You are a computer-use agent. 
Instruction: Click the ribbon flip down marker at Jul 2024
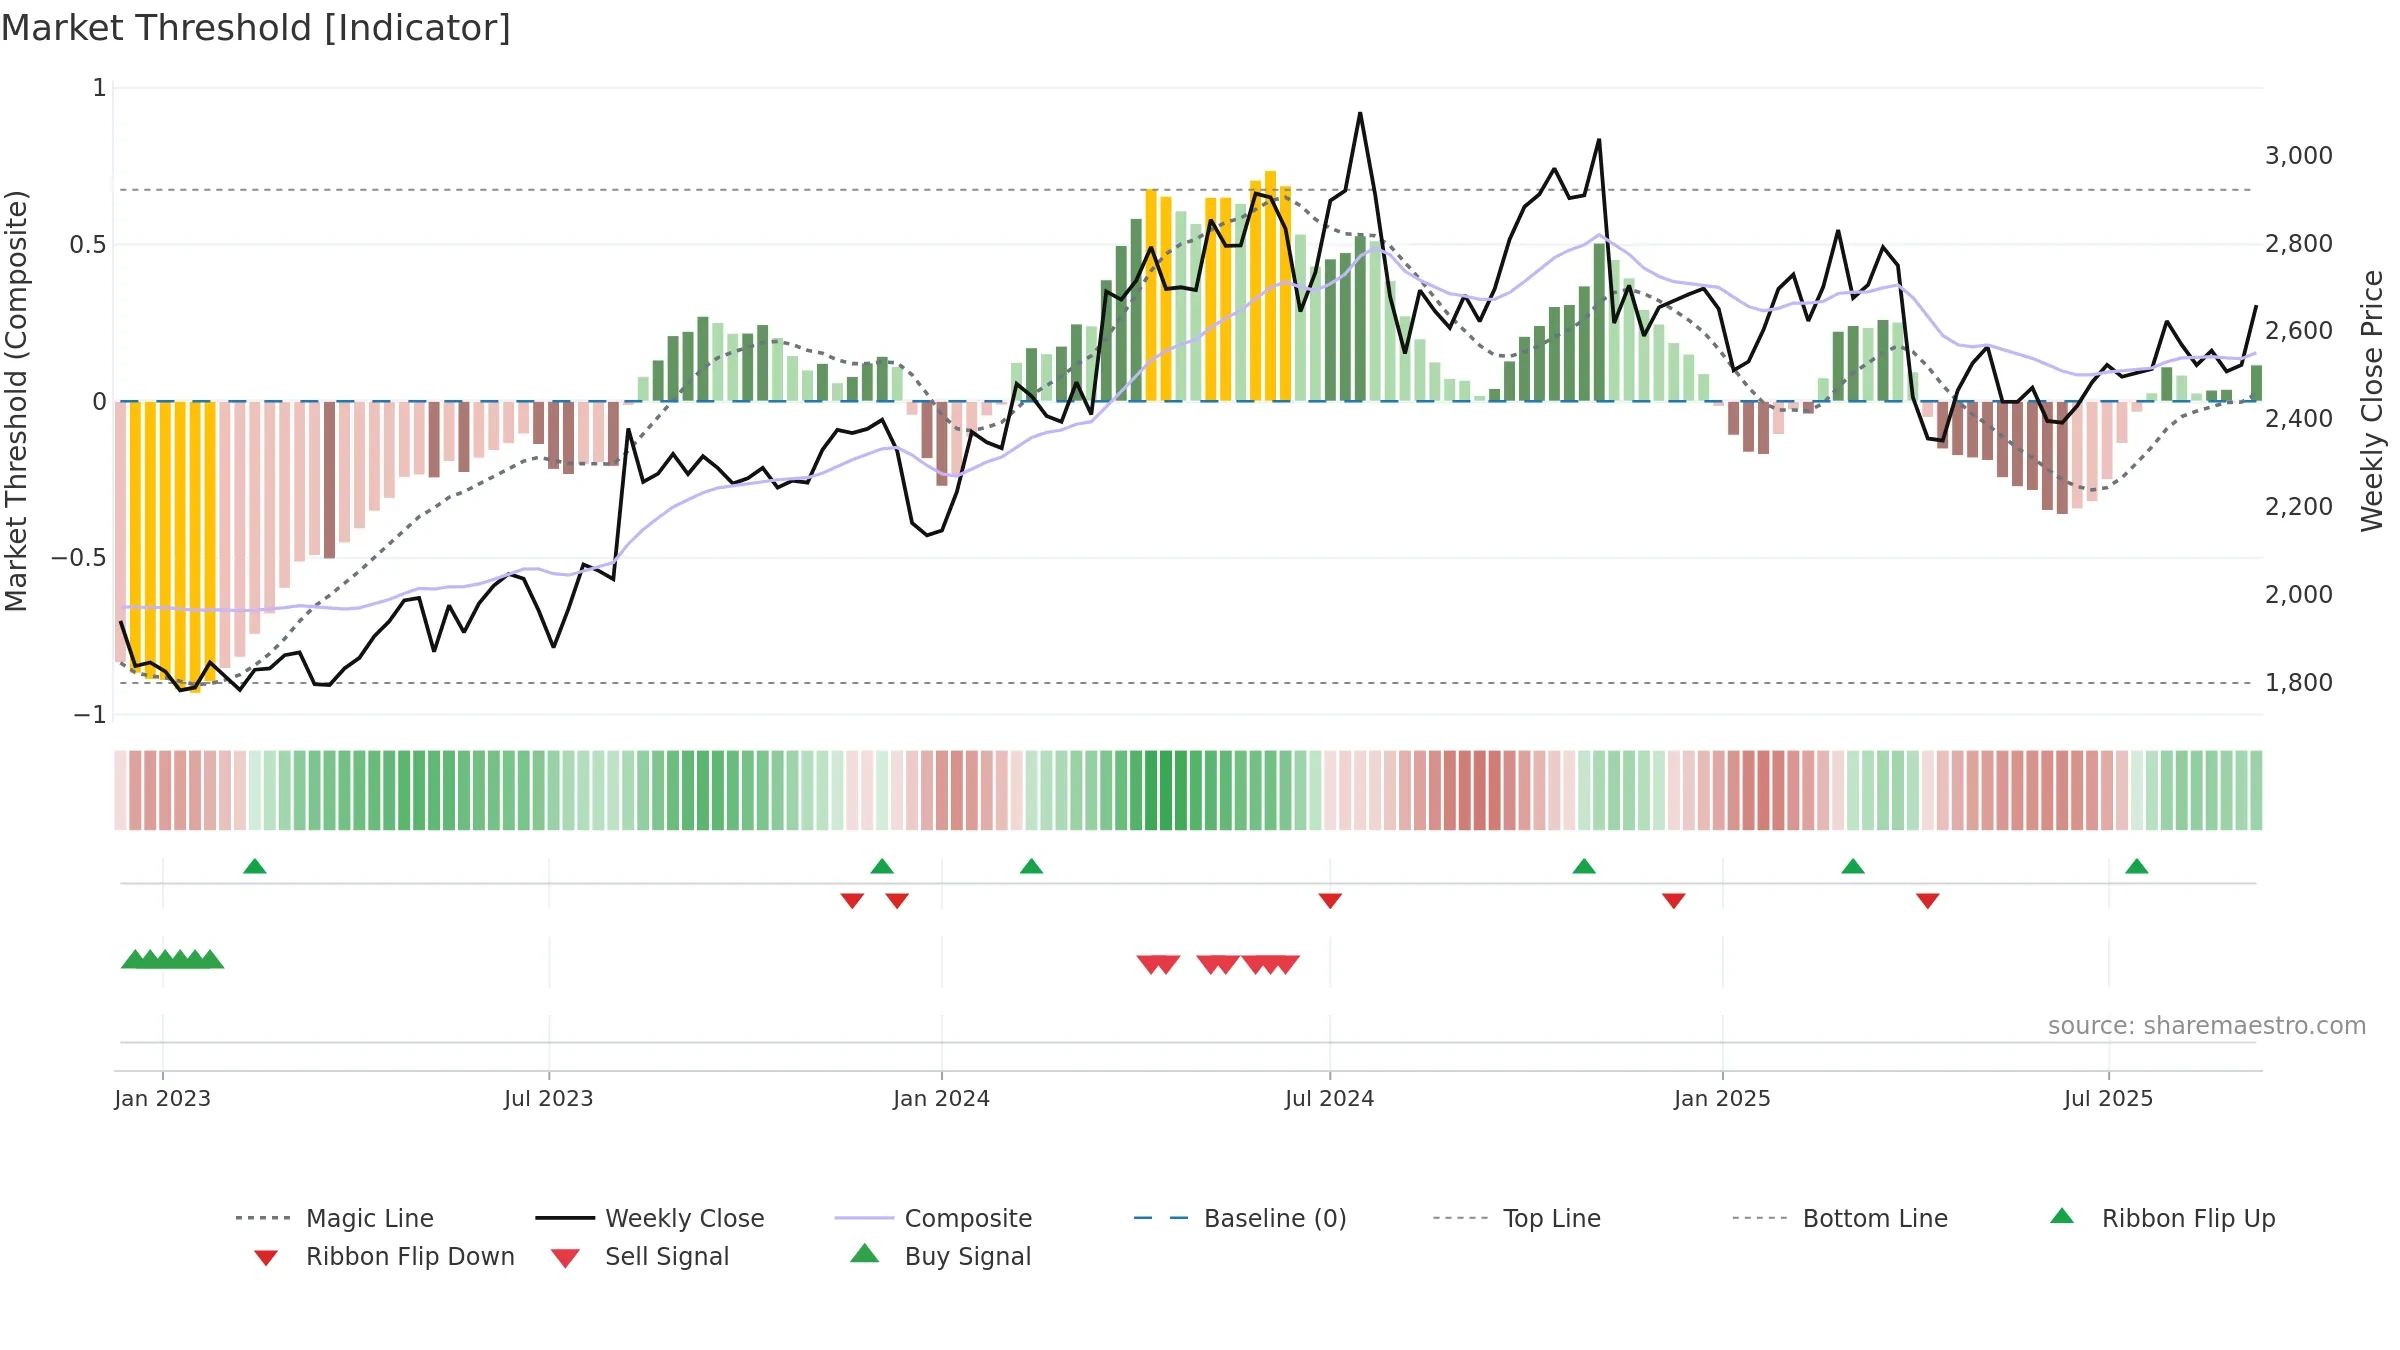1330,901
